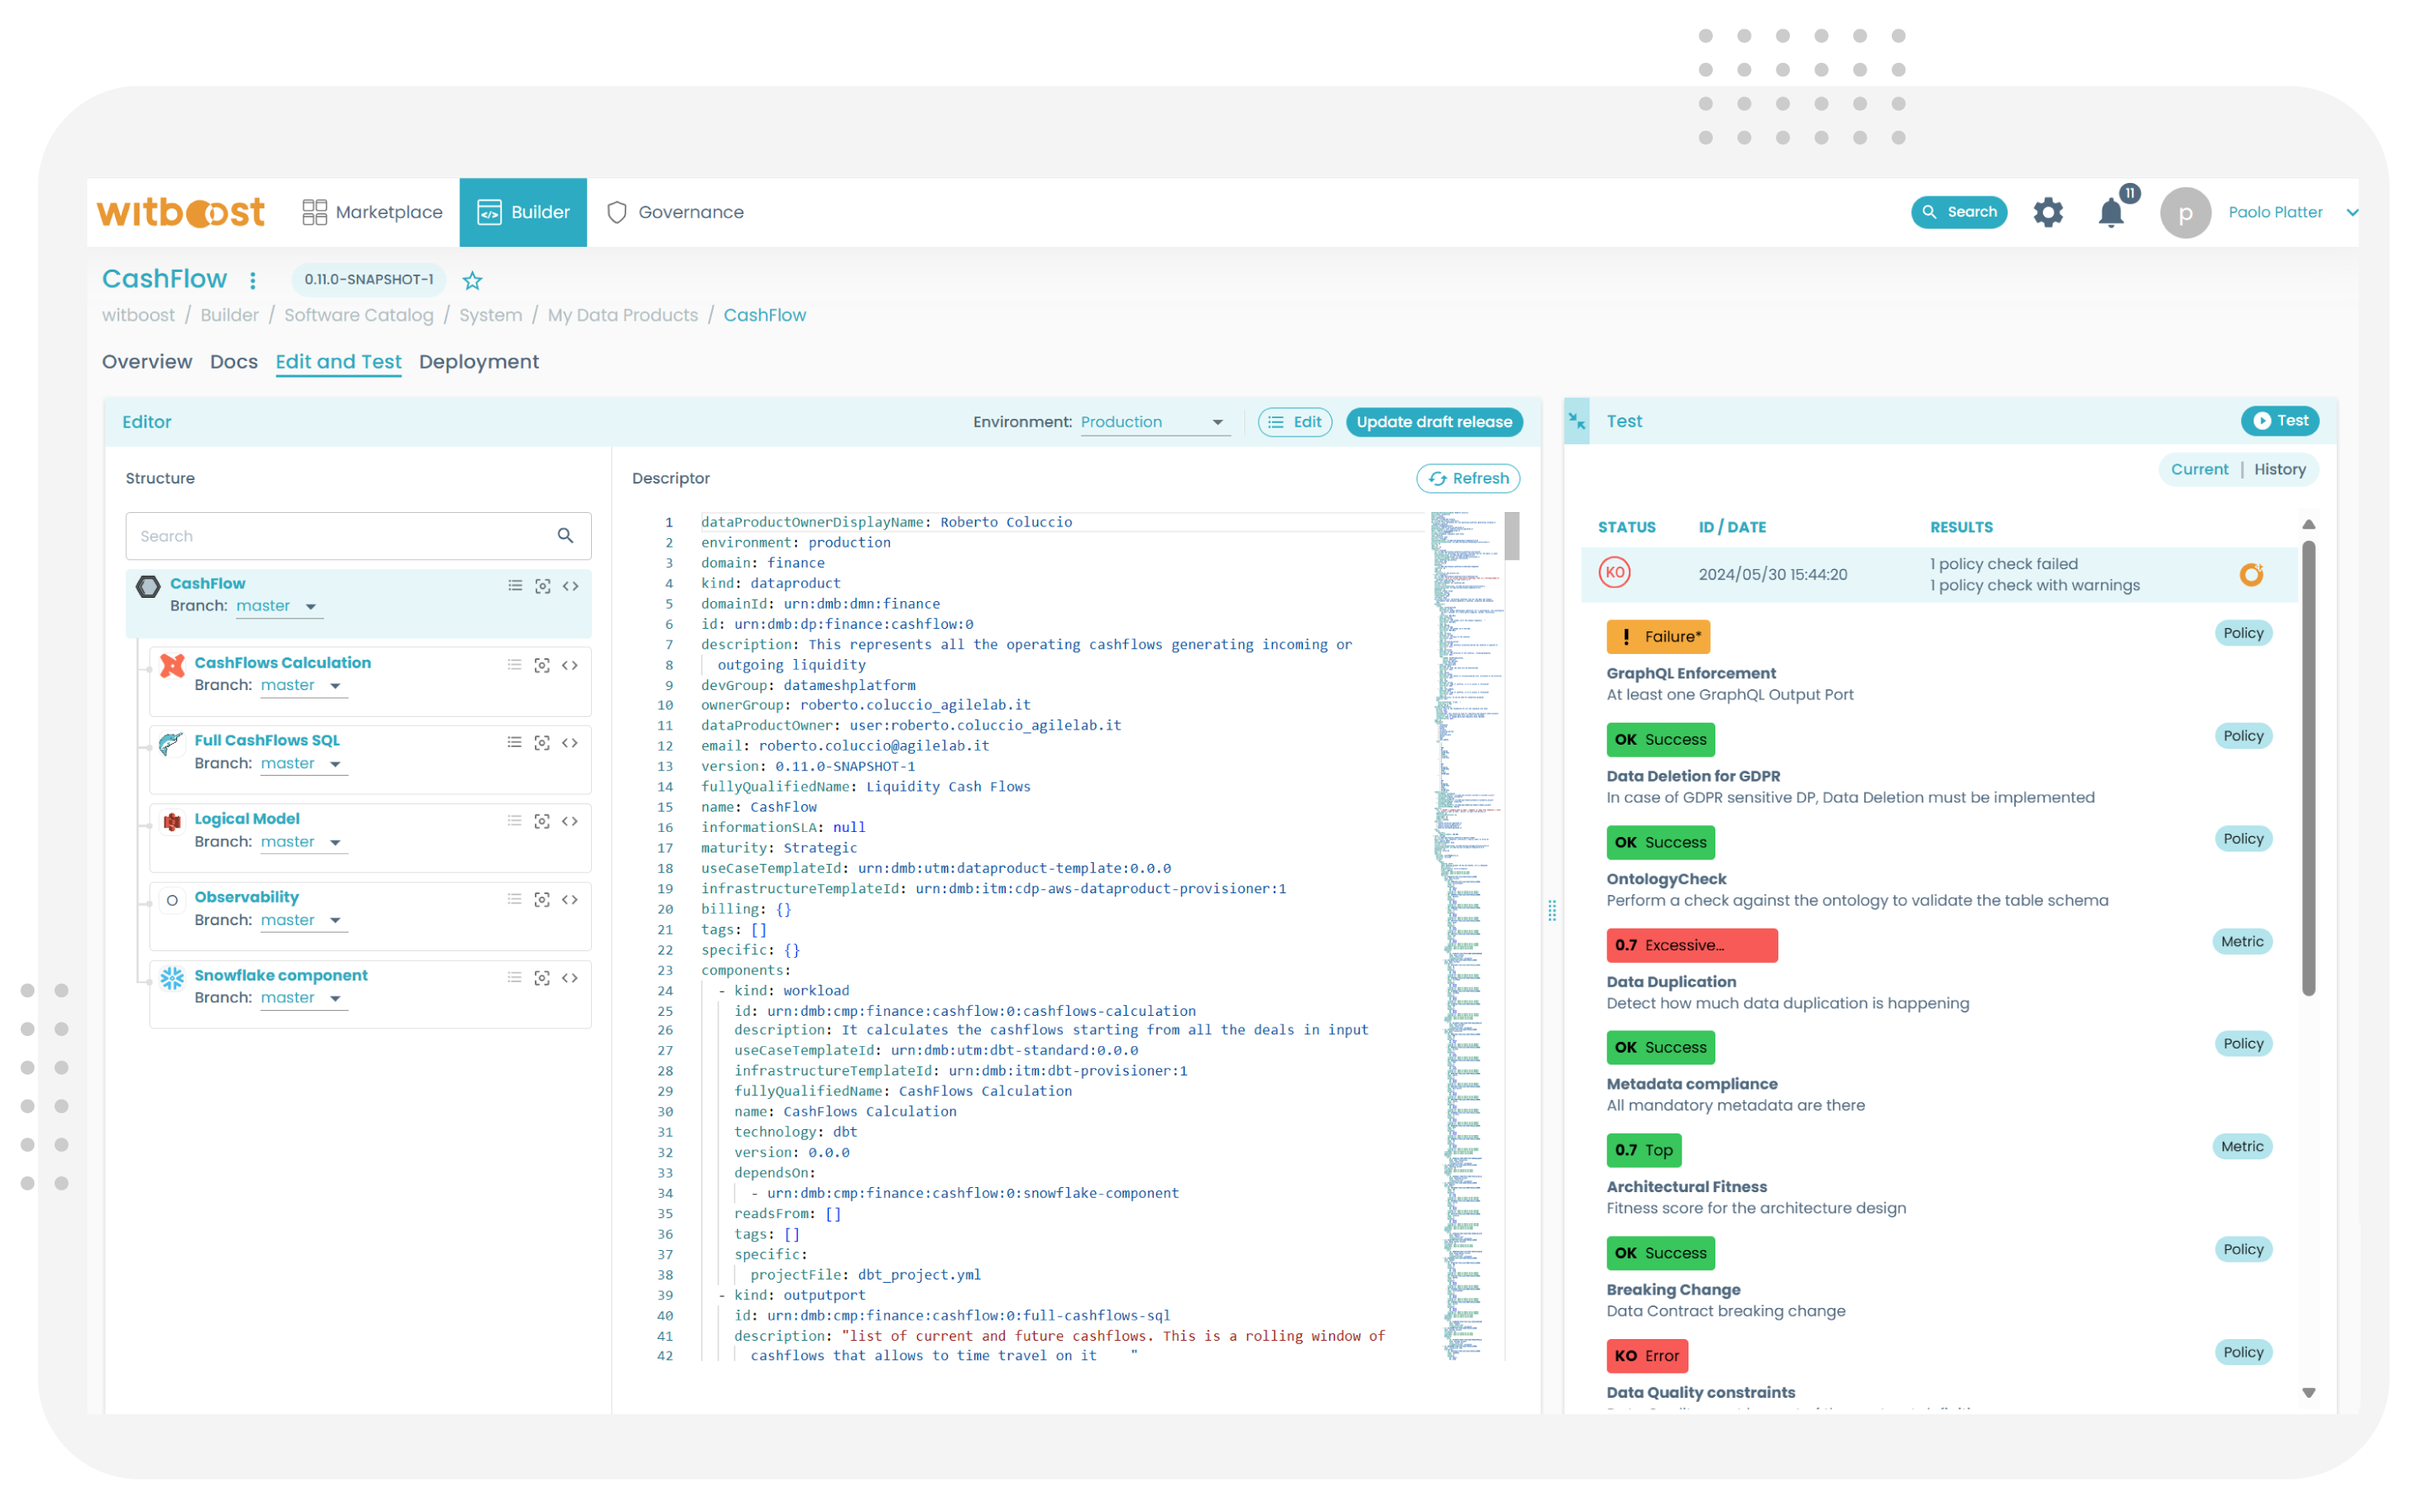
Task: Switch to the History view in Test panel
Action: tap(2280, 468)
